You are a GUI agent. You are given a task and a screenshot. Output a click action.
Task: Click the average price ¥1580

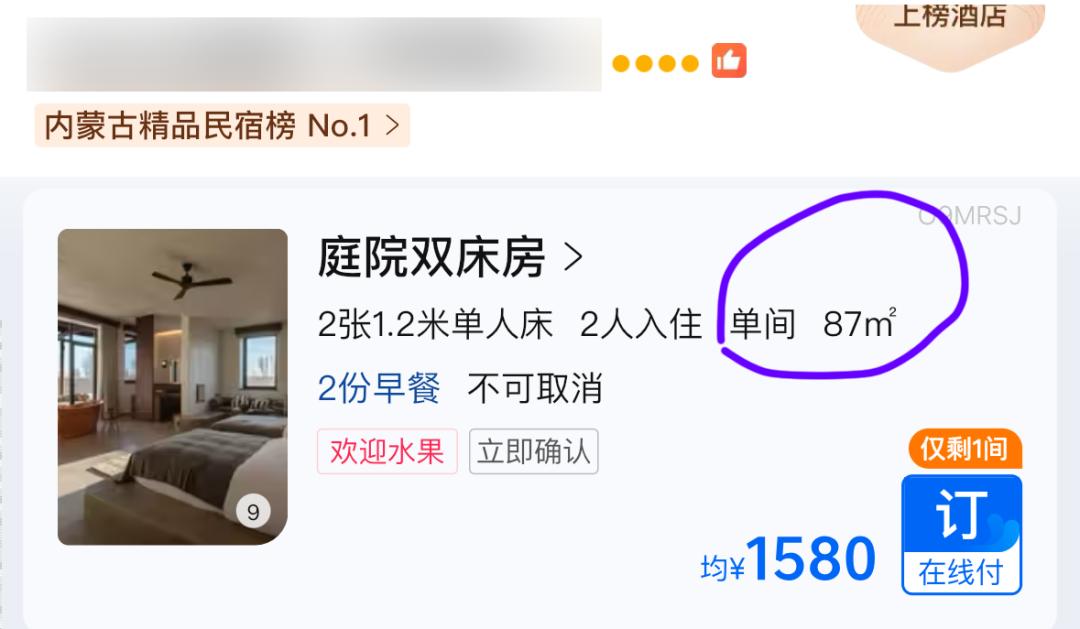788,560
